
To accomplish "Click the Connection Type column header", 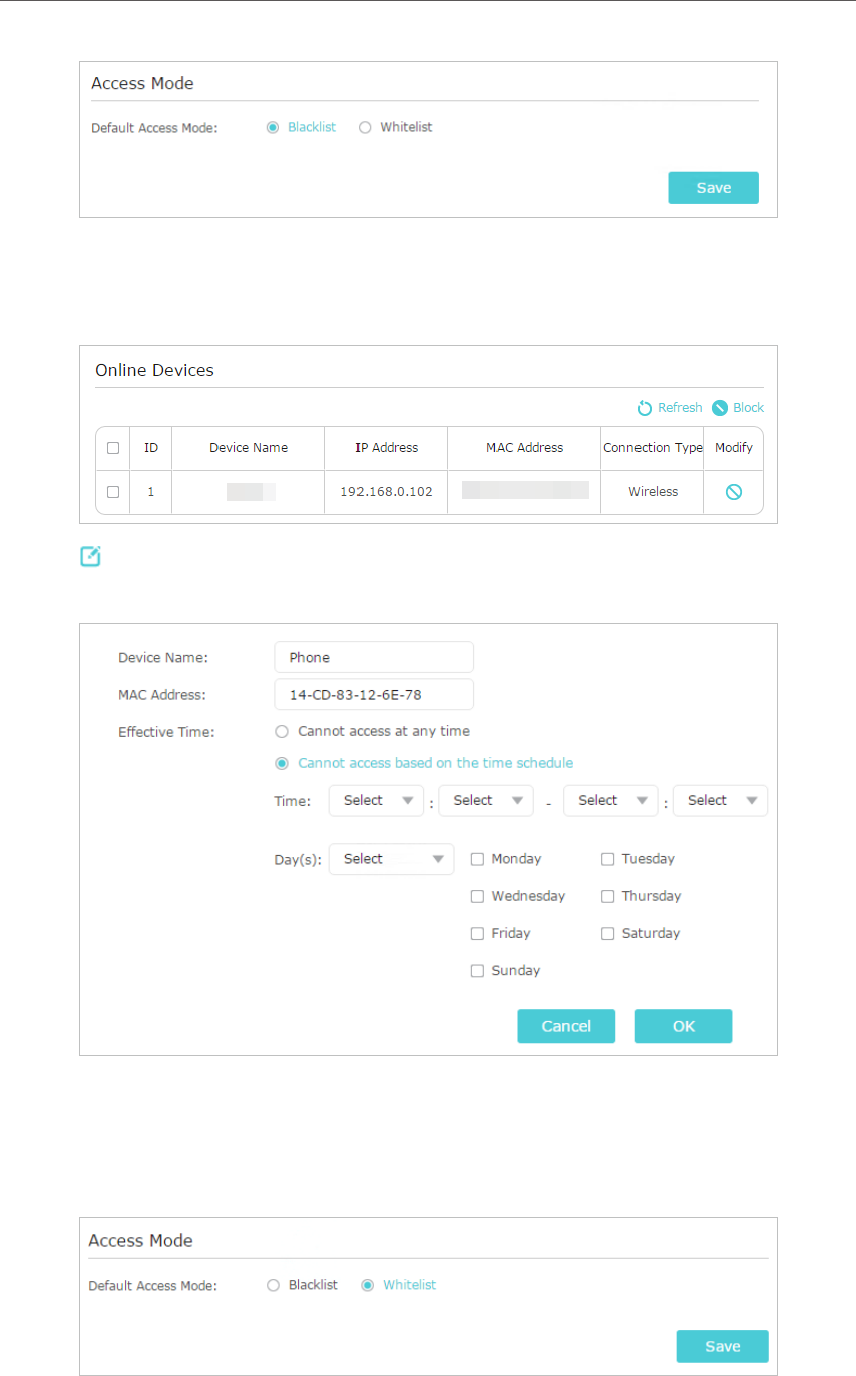I will click(x=653, y=448).
